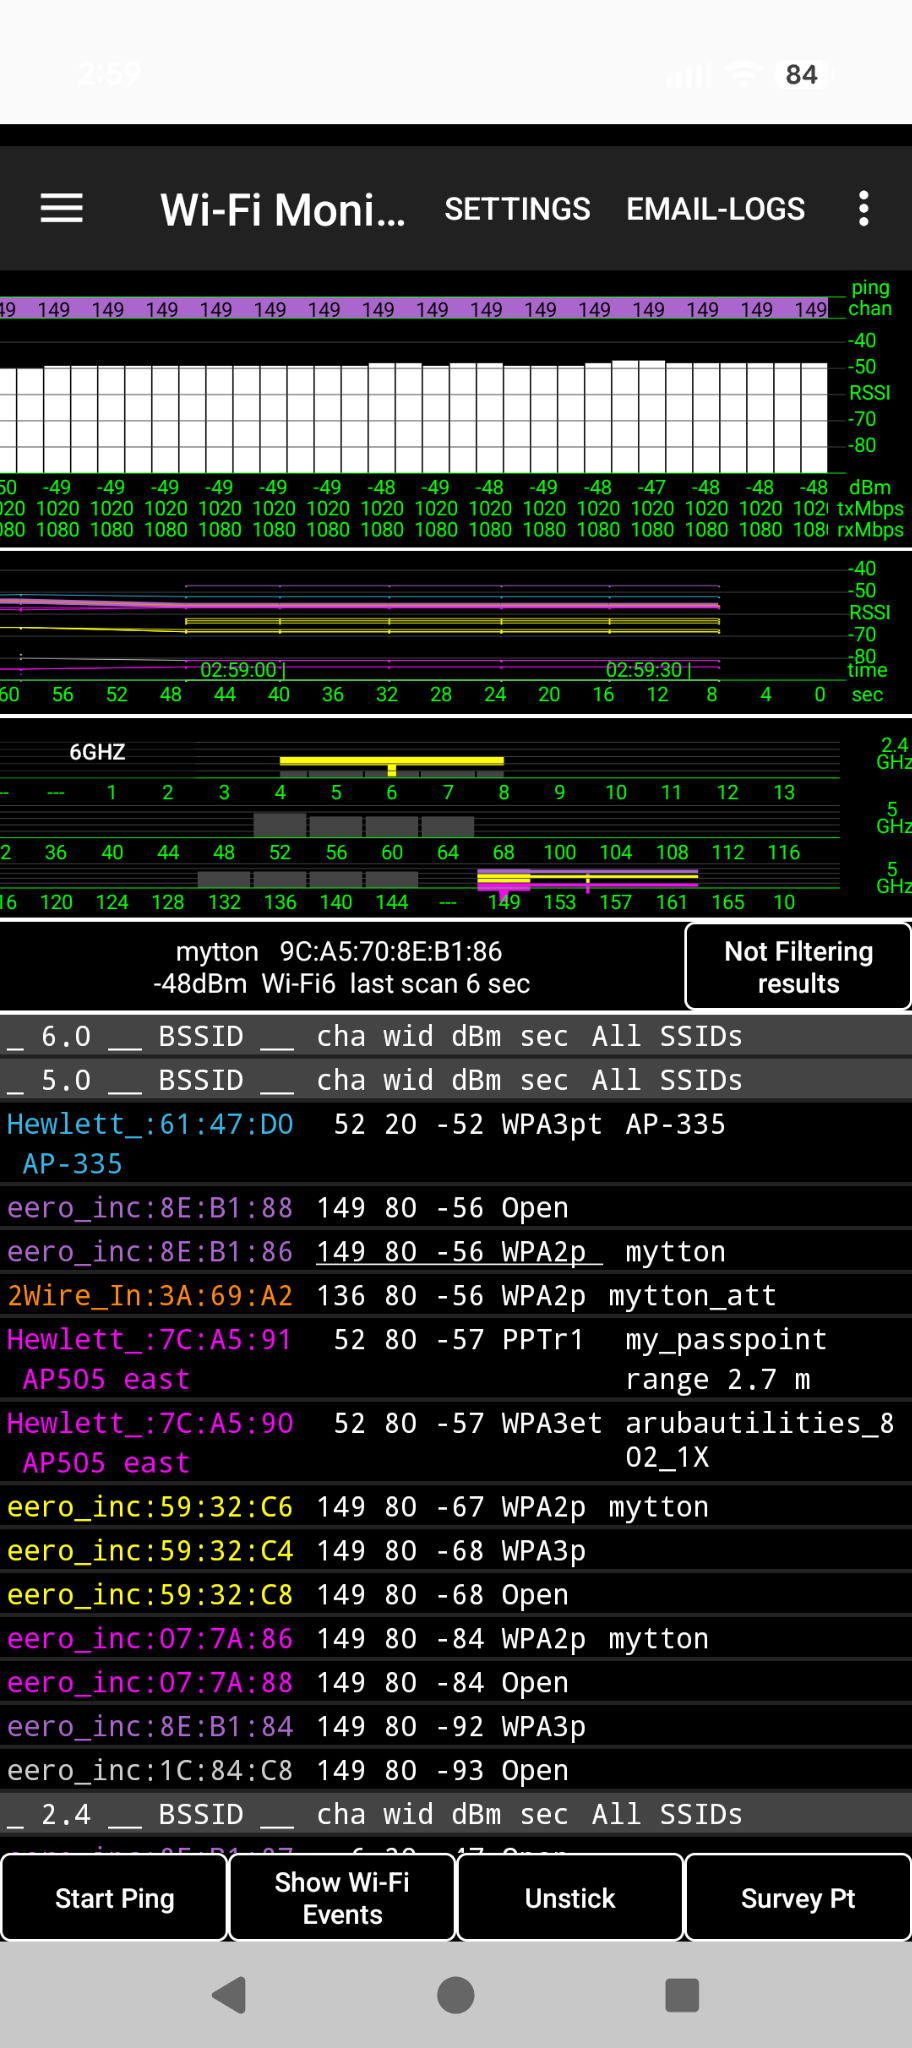Expand the 2.4 band header row
The width and height of the screenshot is (912, 2048).
click(456, 1814)
